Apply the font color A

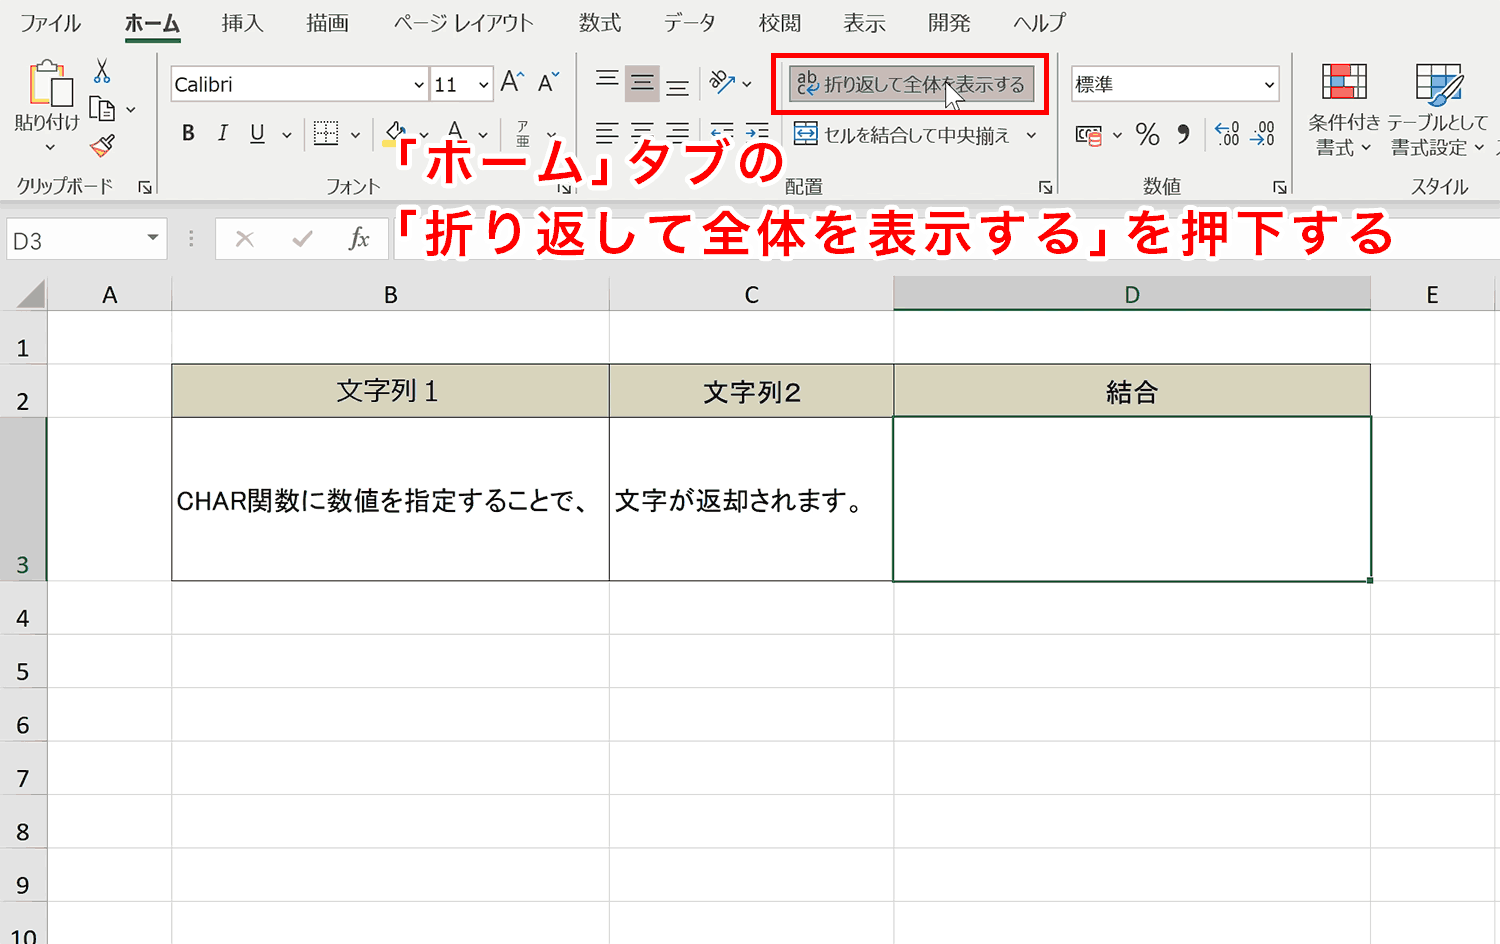point(456,133)
